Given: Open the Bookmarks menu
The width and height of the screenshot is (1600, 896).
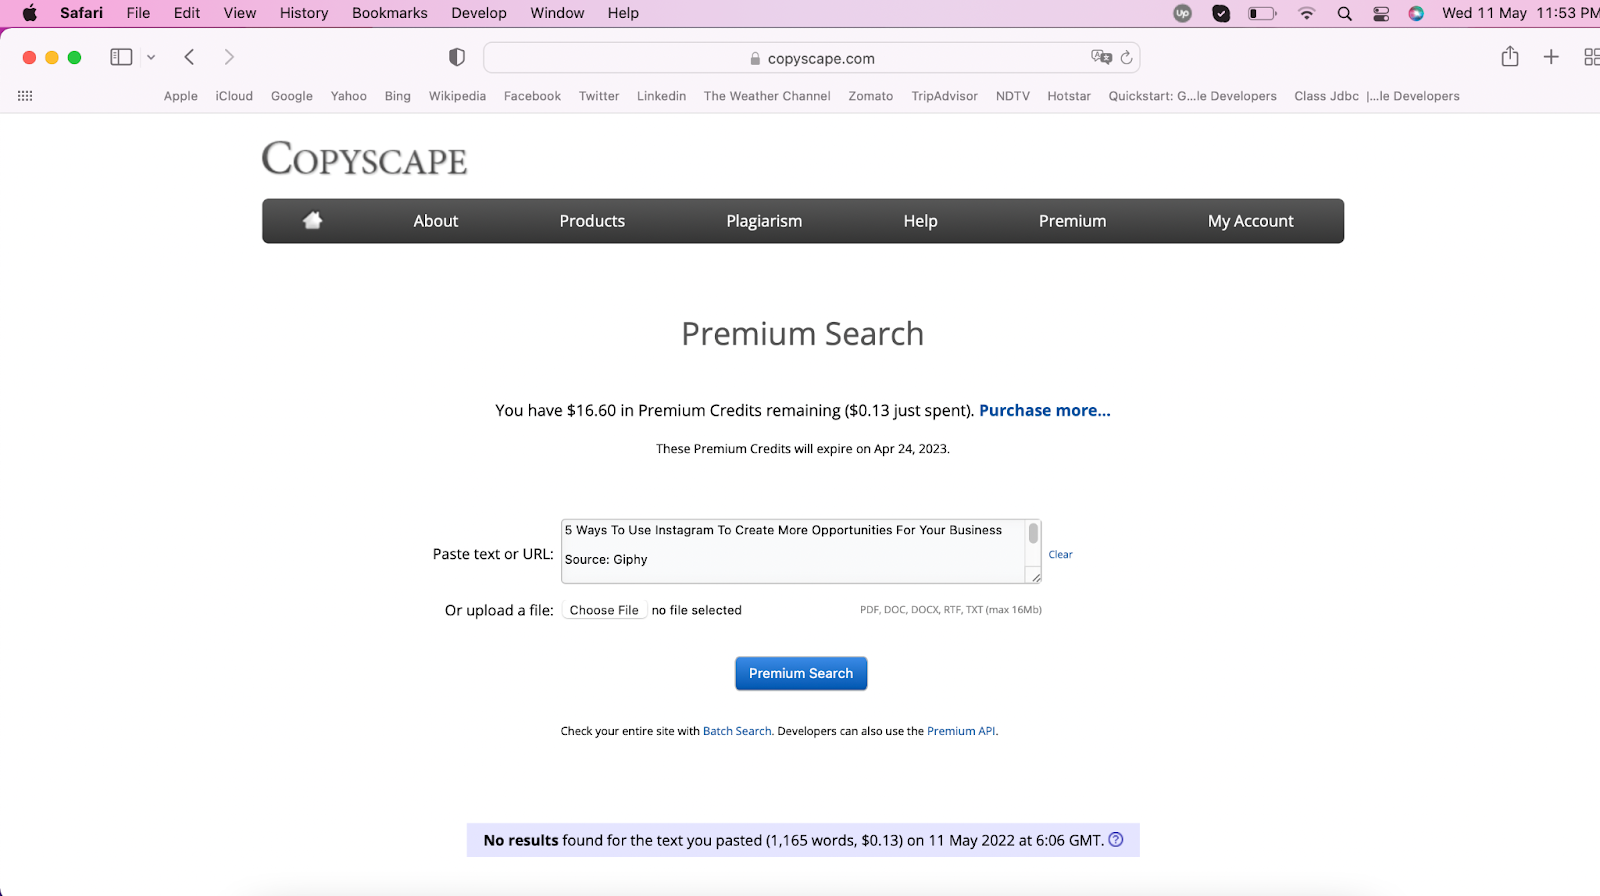Looking at the screenshot, I should pos(390,13).
